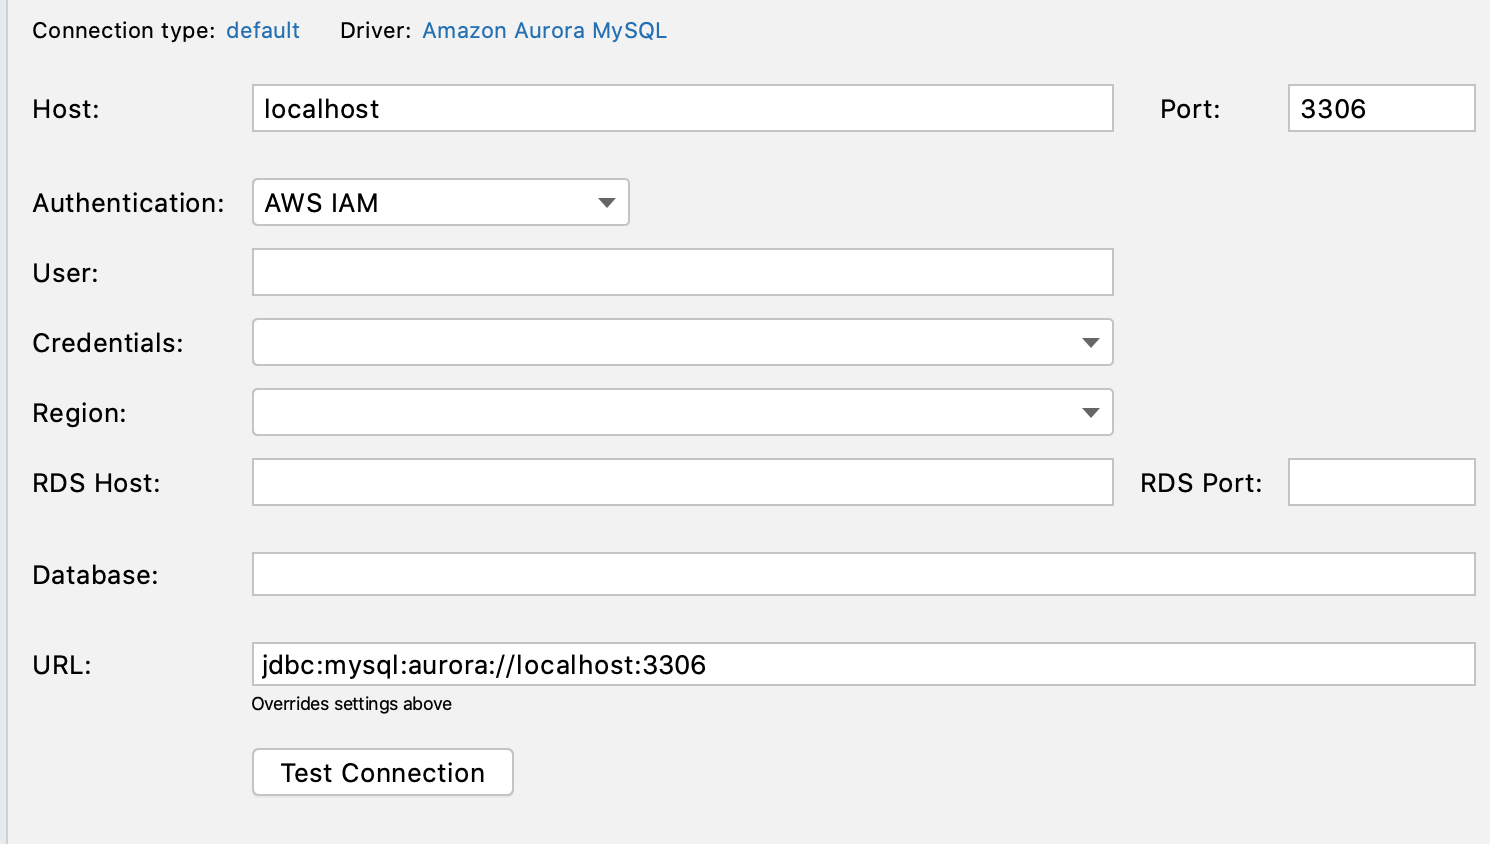Click the Overrides settings above label
Viewport: 1490px width, 844px height.
(x=351, y=704)
